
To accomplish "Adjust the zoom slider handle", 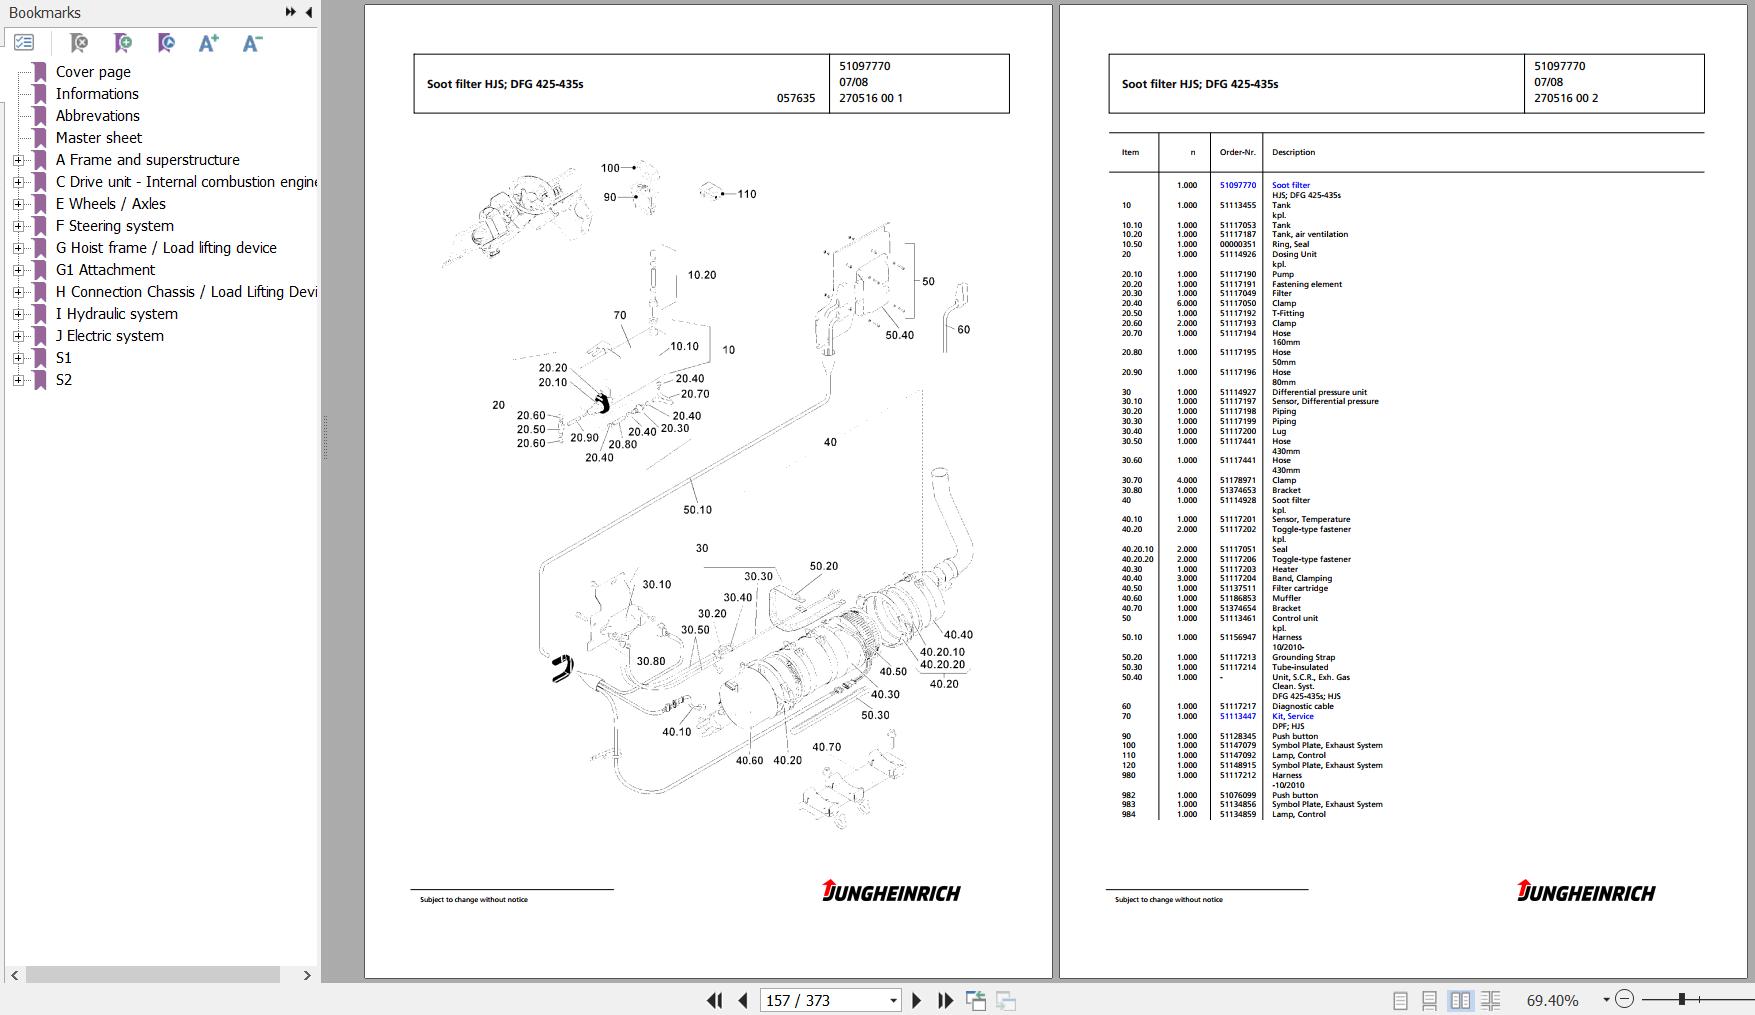I will point(1682,999).
